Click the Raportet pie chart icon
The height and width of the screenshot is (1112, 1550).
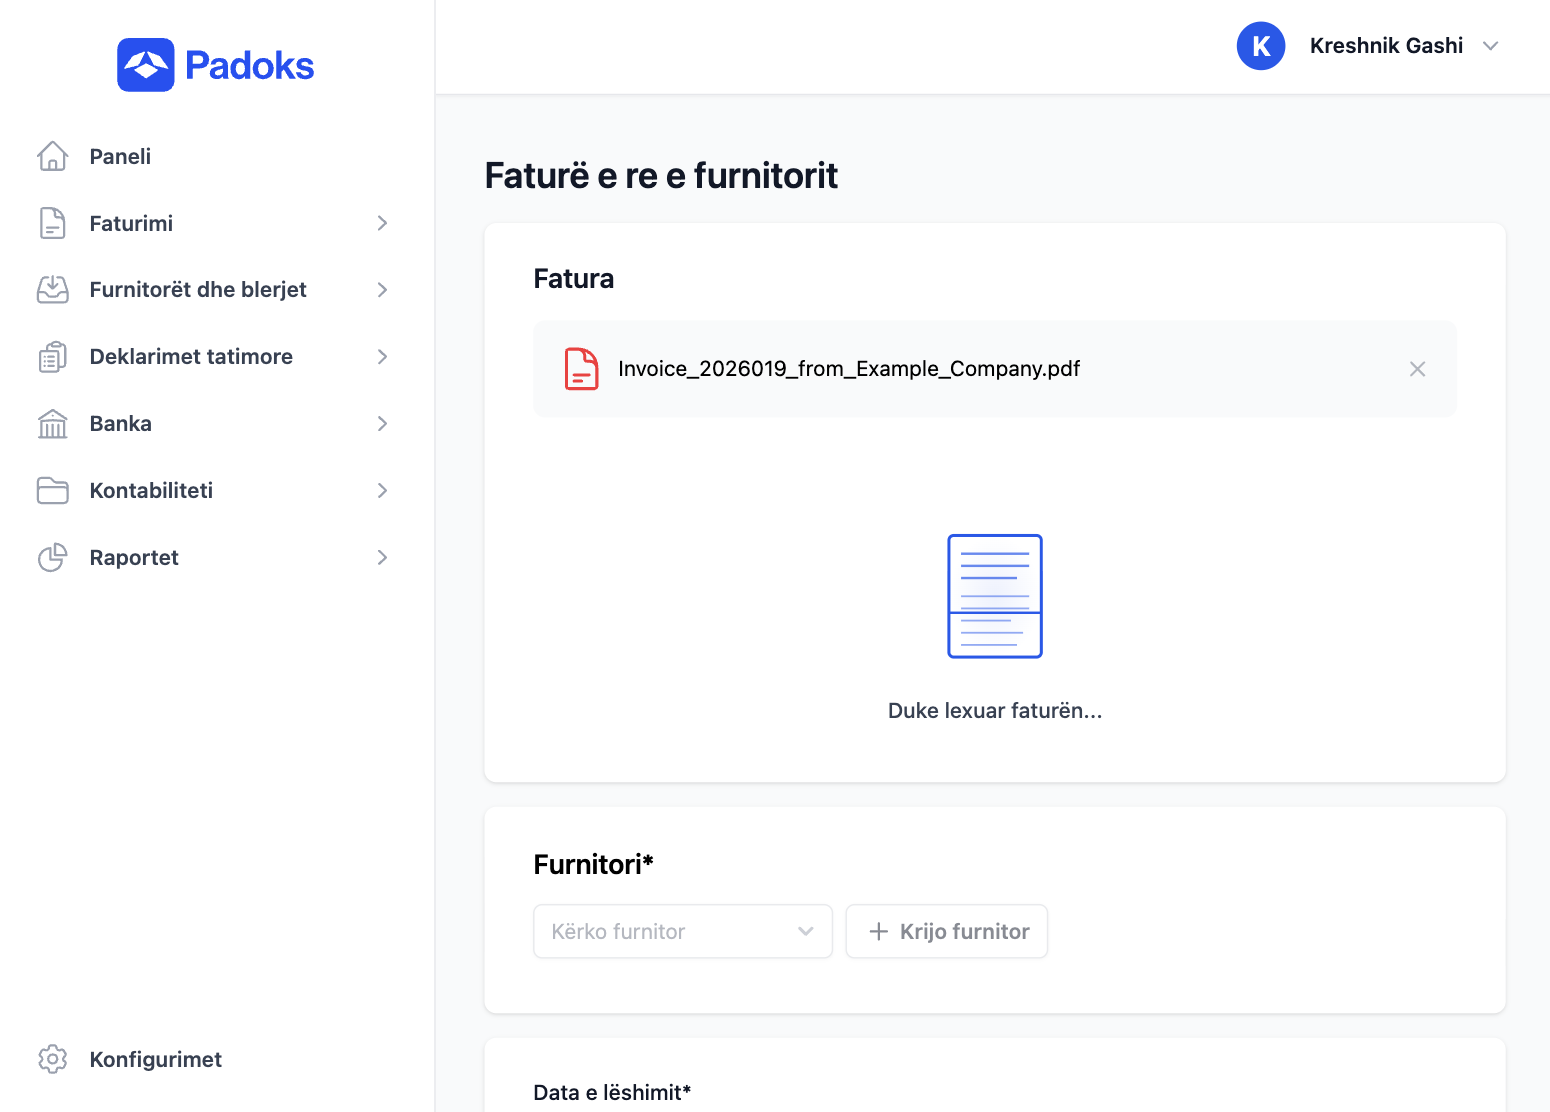click(52, 558)
